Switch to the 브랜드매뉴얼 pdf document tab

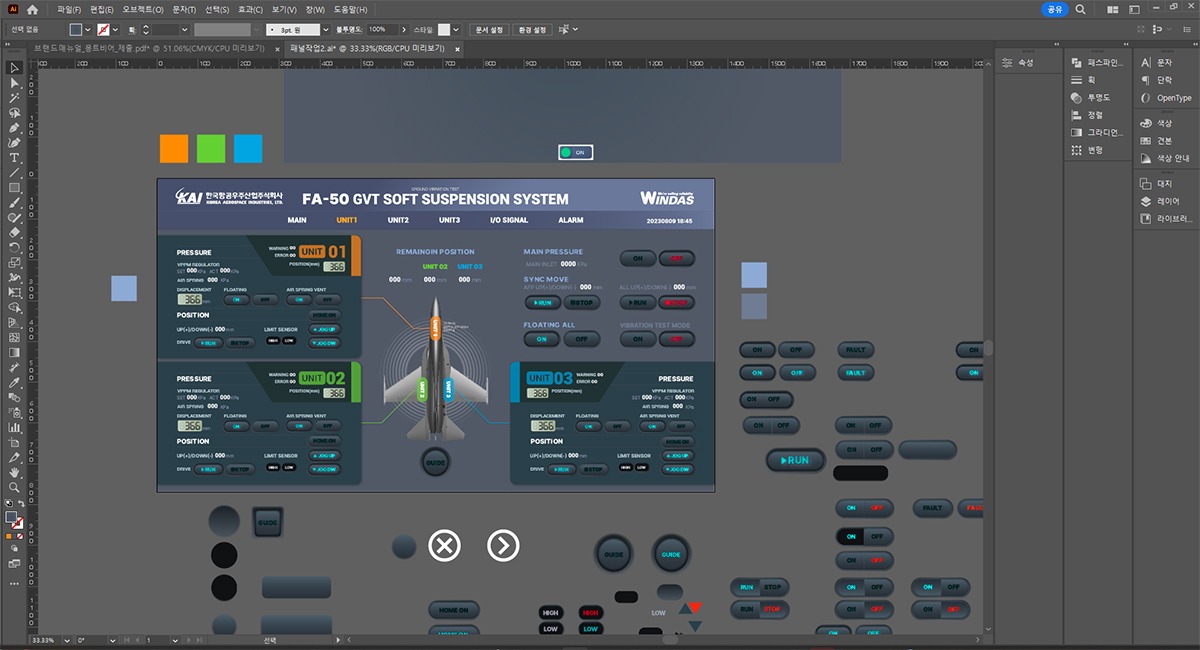pyautogui.click(x=150, y=48)
